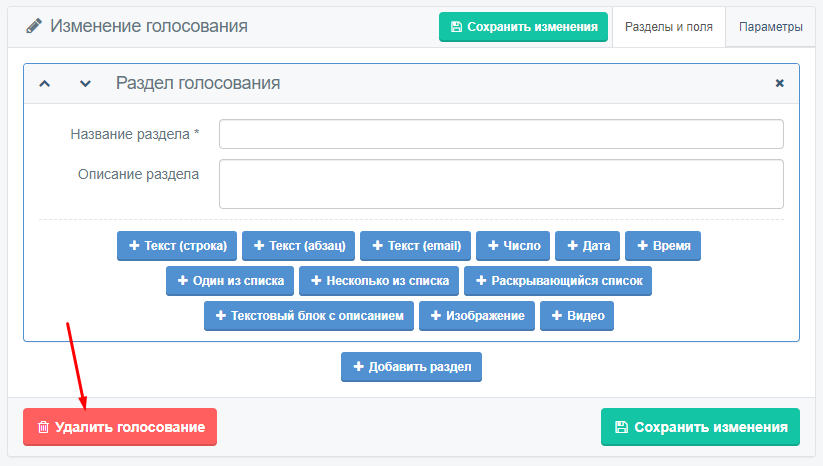Switch to Разделы и поля tab
This screenshot has height=466, width=823.
click(x=669, y=27)
